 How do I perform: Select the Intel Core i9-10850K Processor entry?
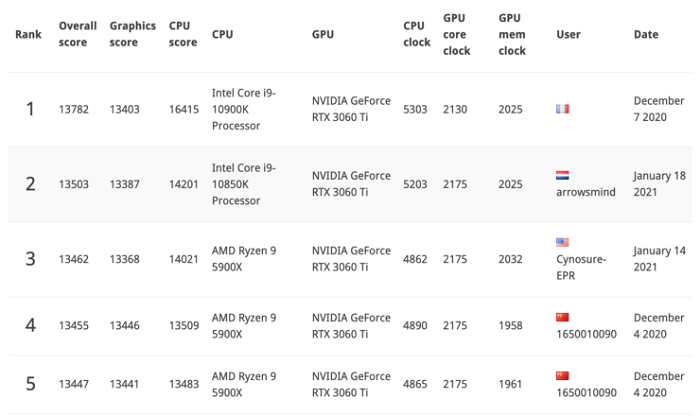[244, 184]
